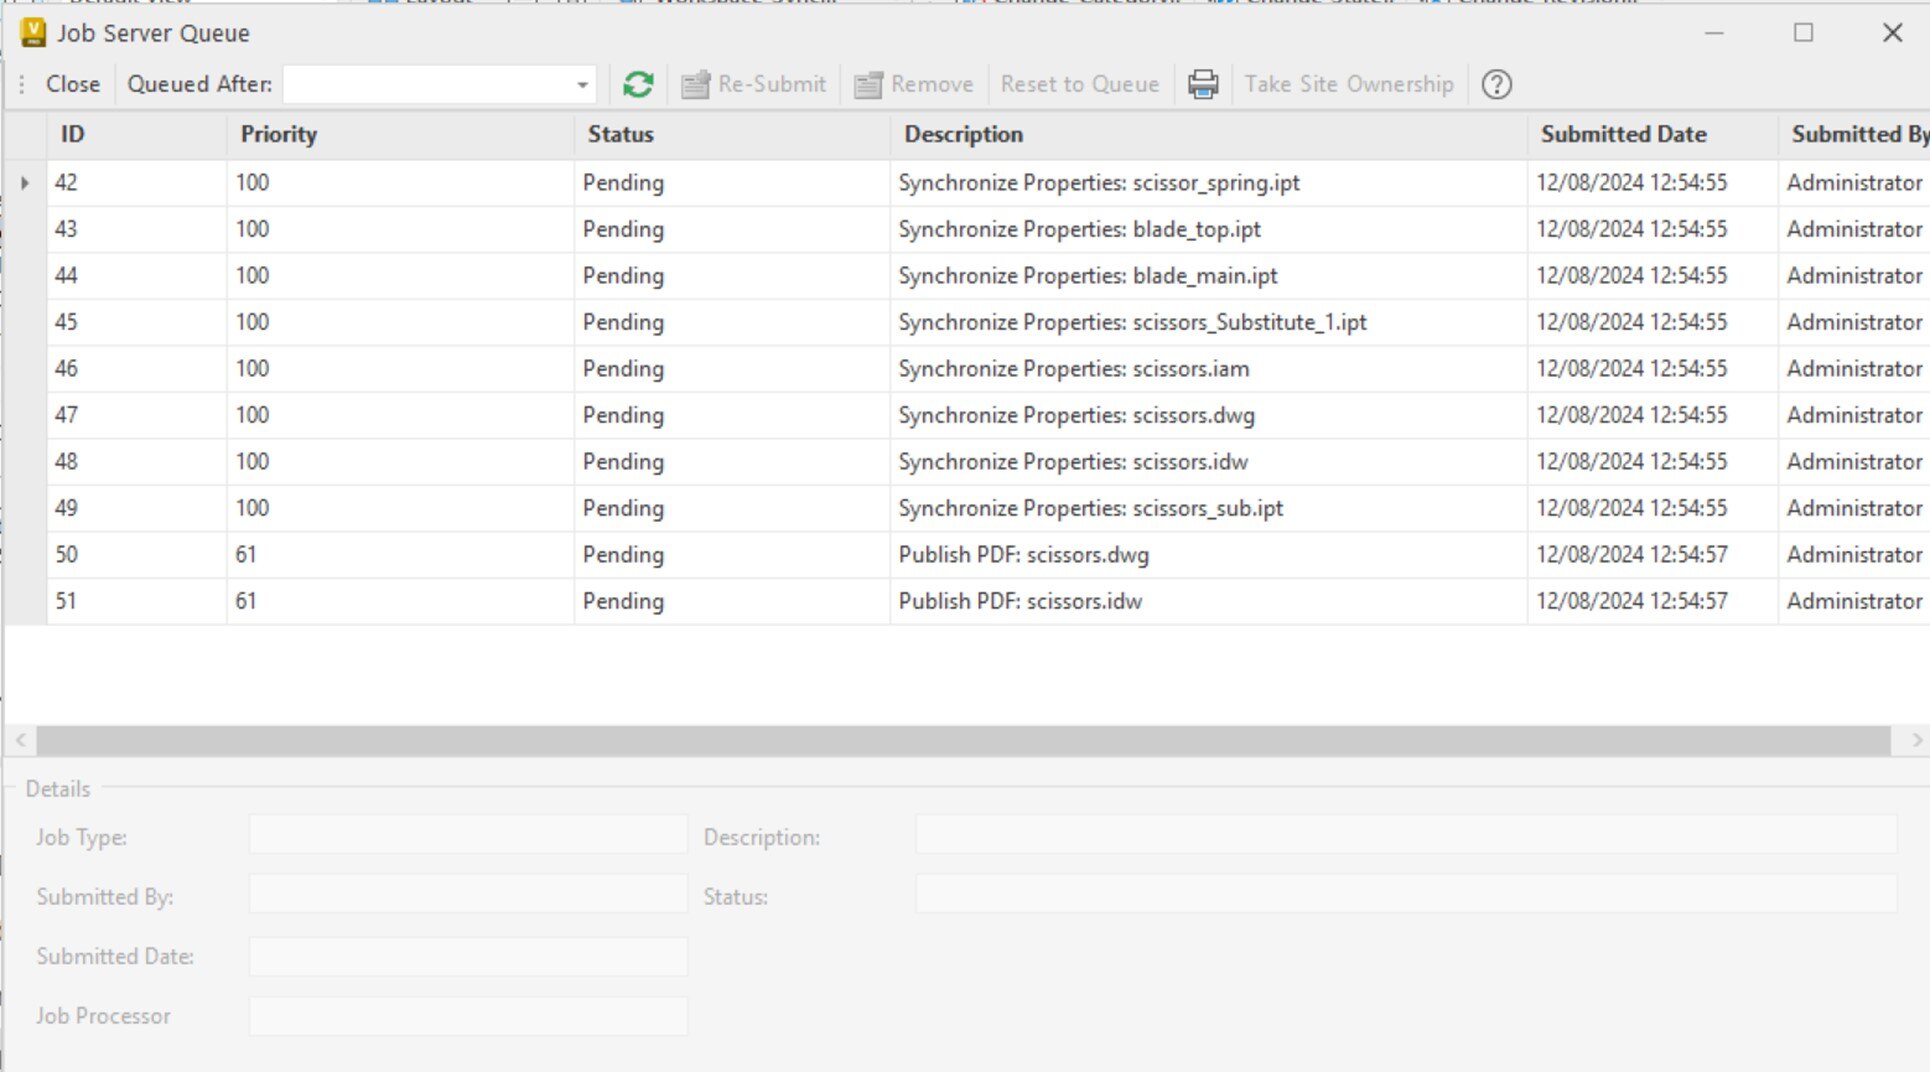Click the Re-Submit job icon
The width and height of the screenshot is (1930, 1072).
(754, 84)
